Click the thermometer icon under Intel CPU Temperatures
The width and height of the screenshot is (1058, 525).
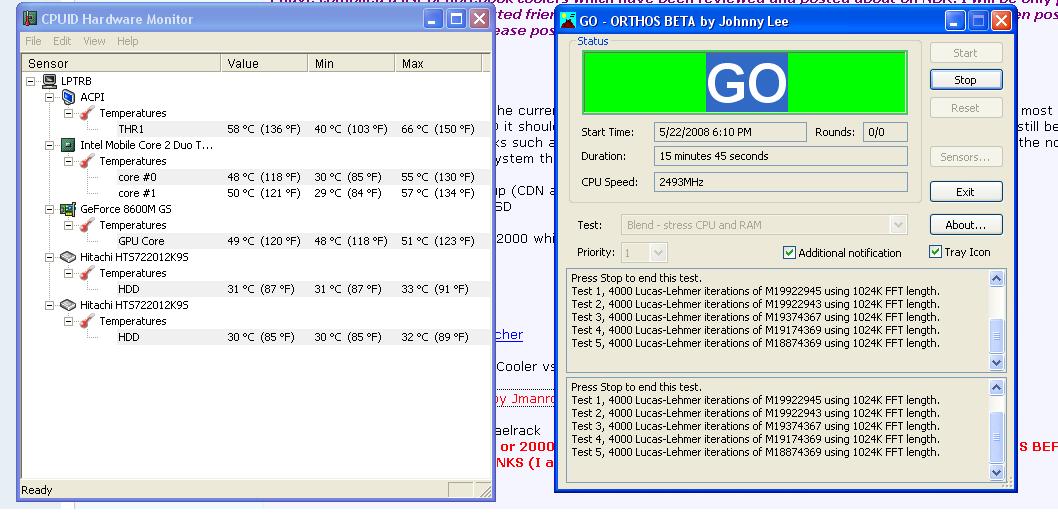tap(87, 161)
